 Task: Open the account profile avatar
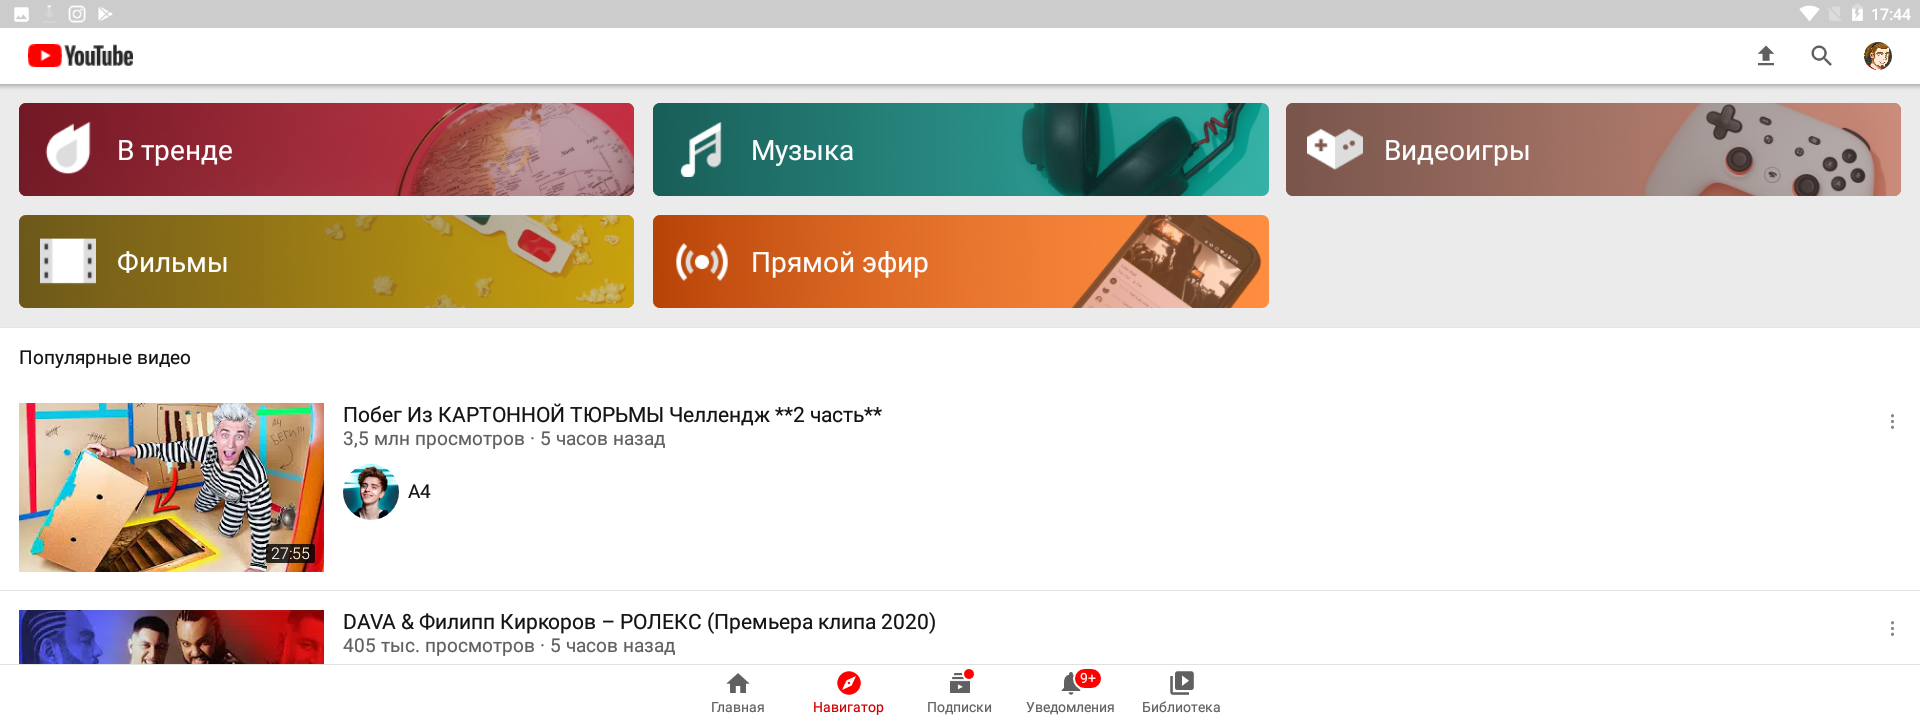point(1878,56)
